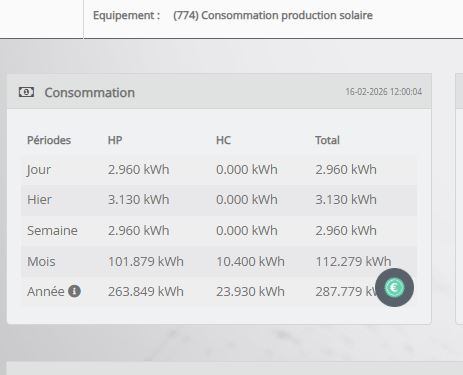Click Hier Total value 3.130 kWh

click(x=346, y=200)
